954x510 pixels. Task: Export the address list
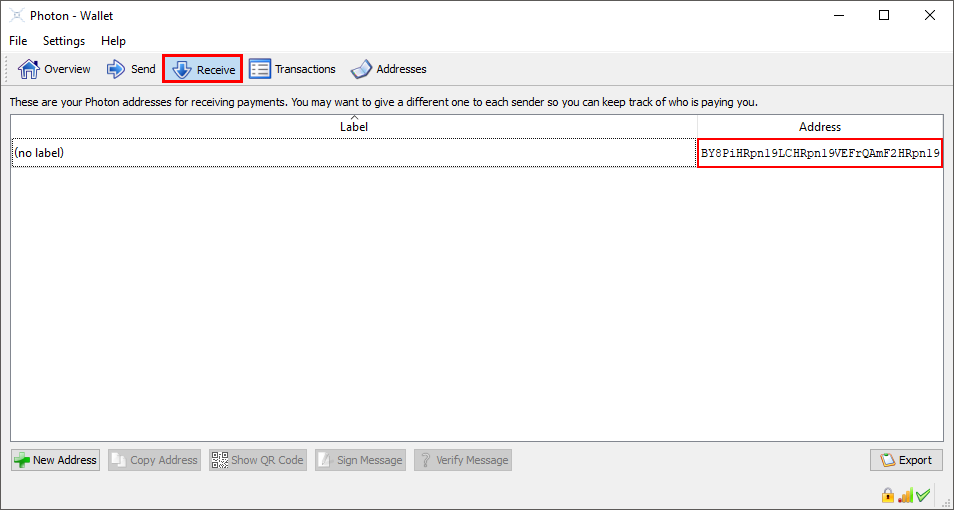[x=907, y=460]
